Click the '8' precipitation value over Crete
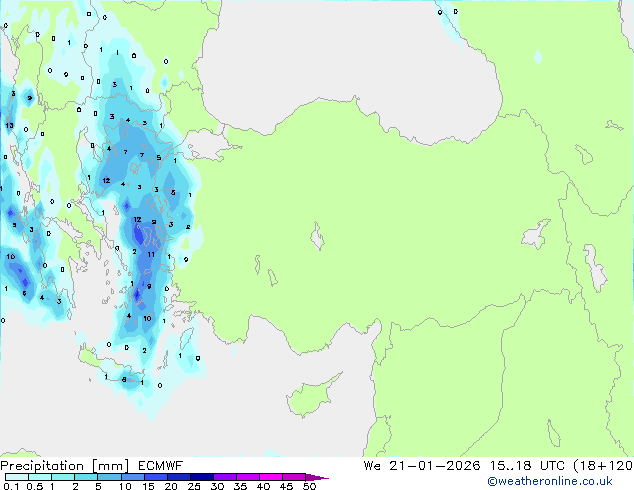The height and width of the screenshot is (490, 634). pyautogui.click(x=124, y=379)
